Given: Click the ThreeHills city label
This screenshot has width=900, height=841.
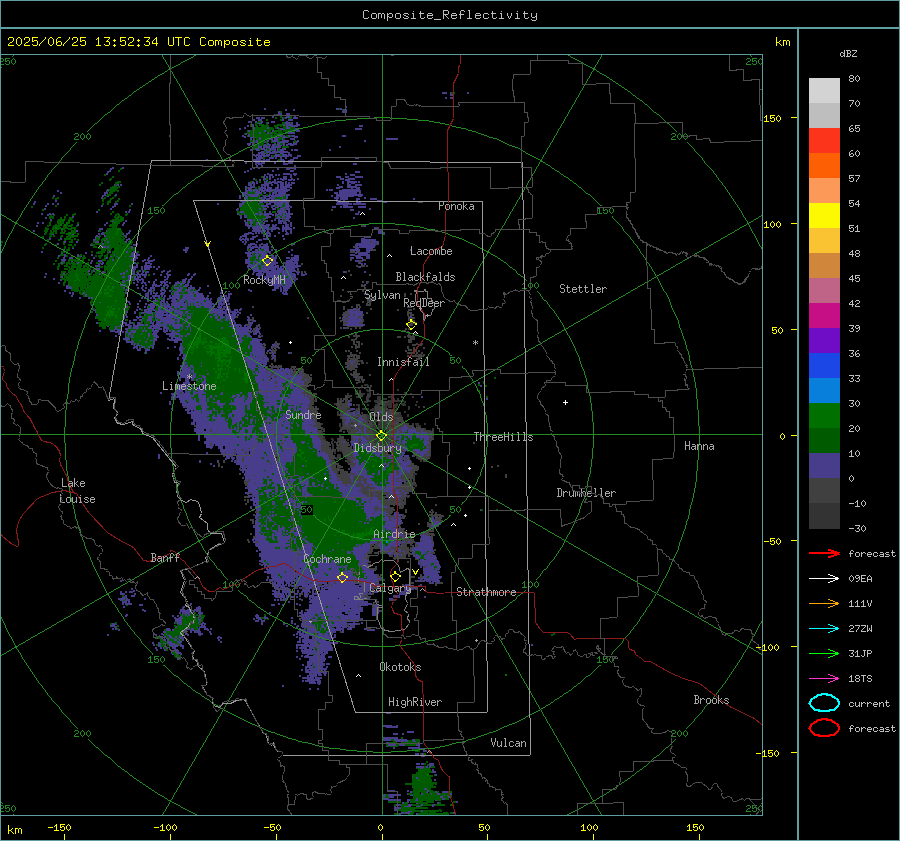Looking at the screenshot, I should (503, 437).
